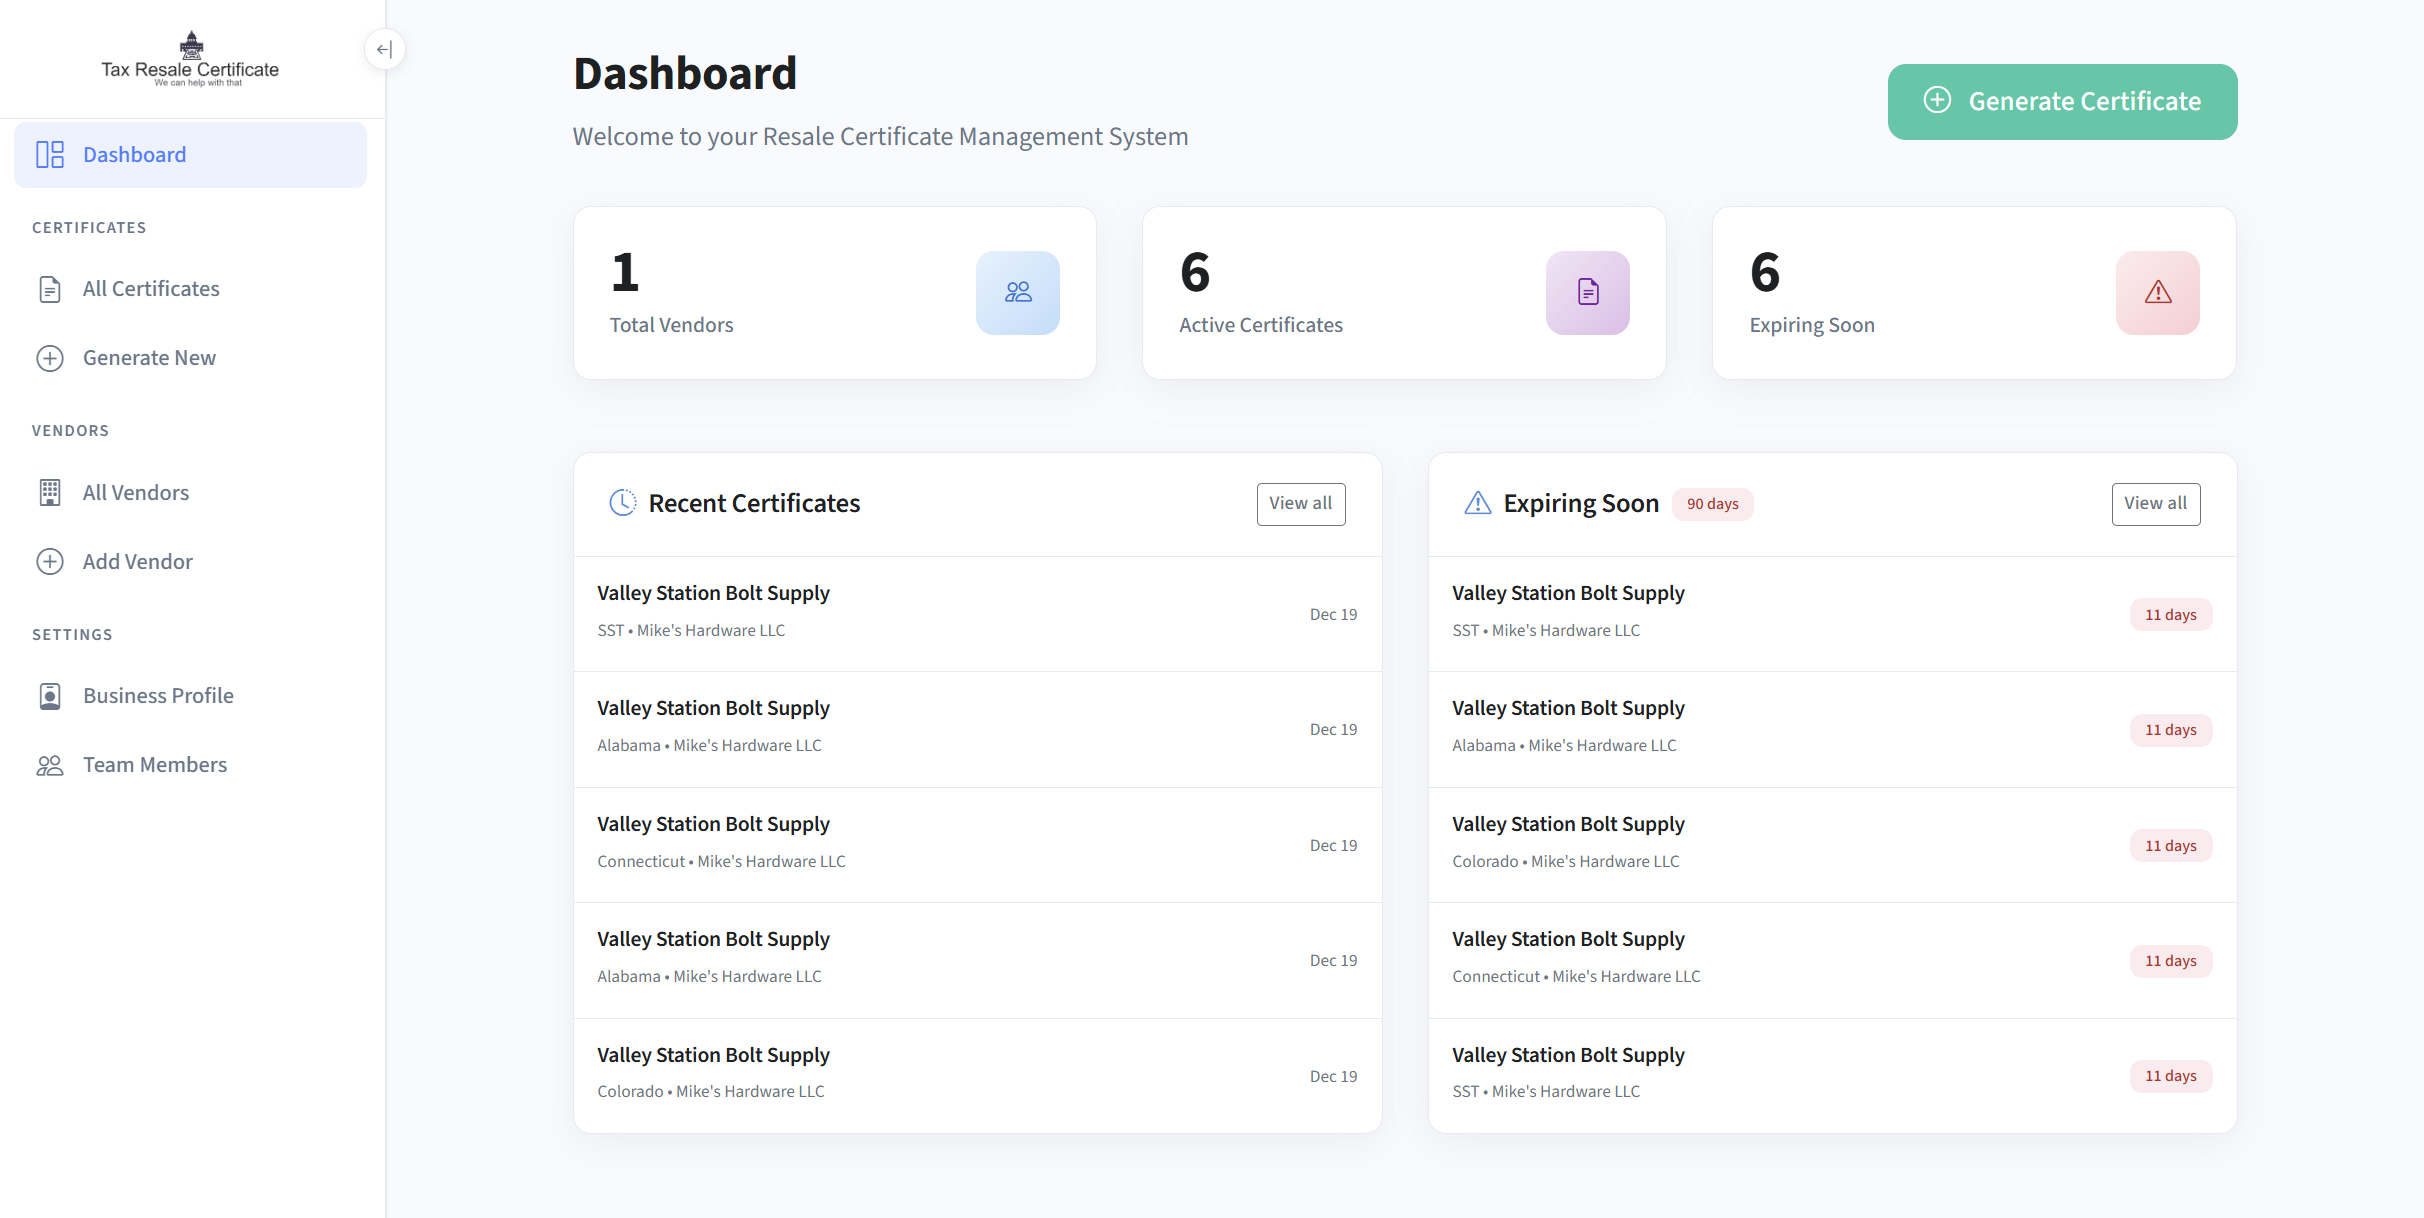Image resolution: width=2424 pixels, height=1218 pixels.
Task: Click View all for Recent Certificates
Action: pos(1300,503)
